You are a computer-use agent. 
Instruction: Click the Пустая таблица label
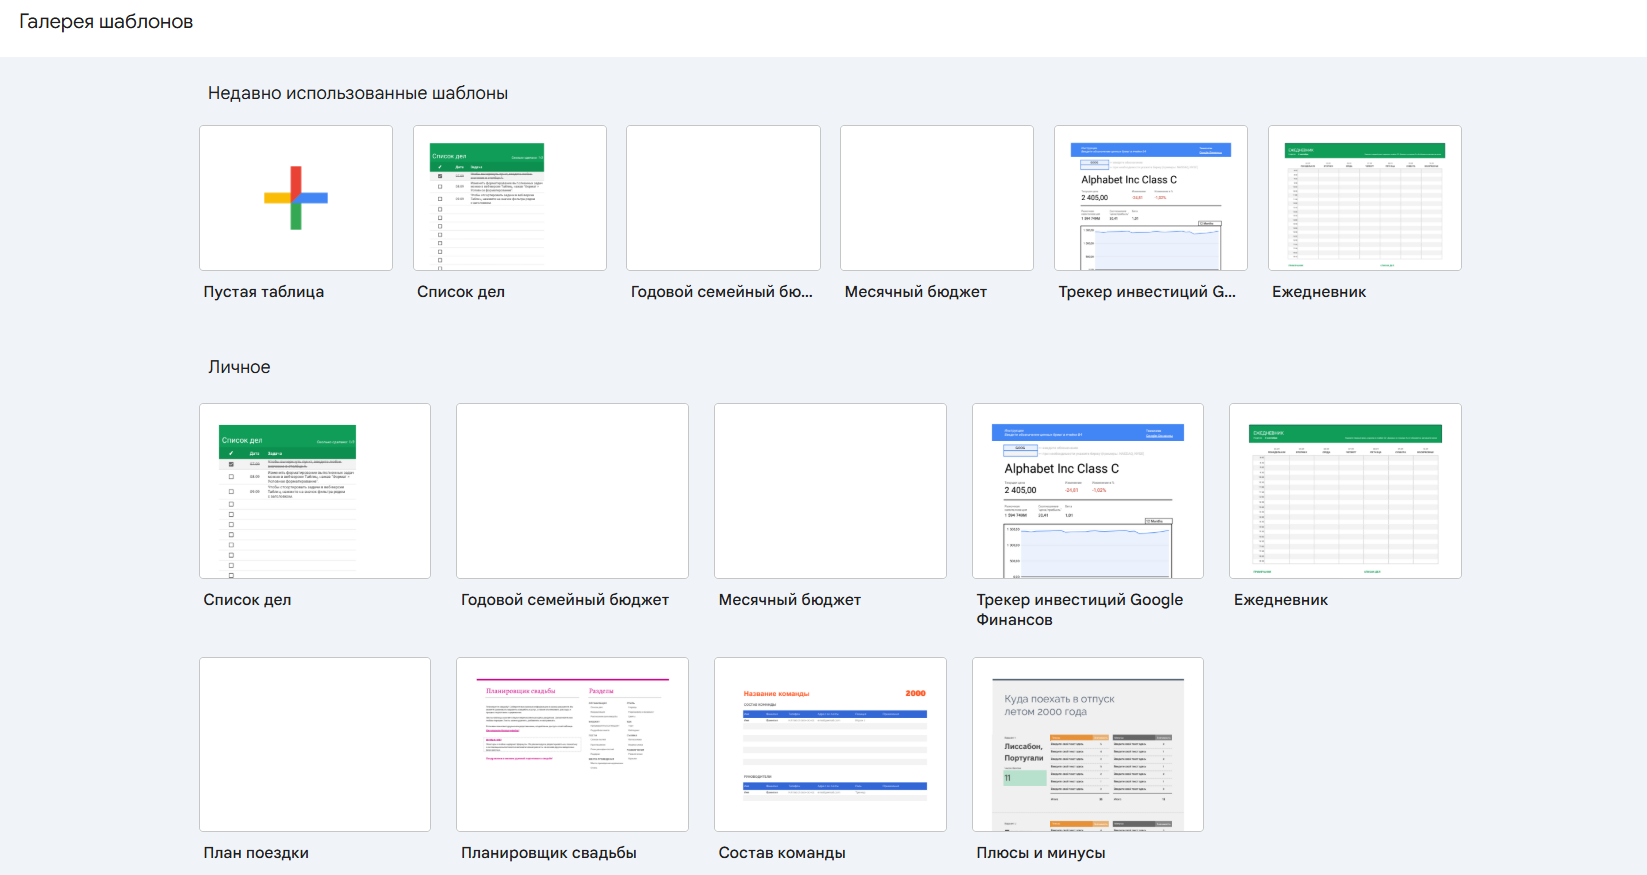(x=264, y=292)
